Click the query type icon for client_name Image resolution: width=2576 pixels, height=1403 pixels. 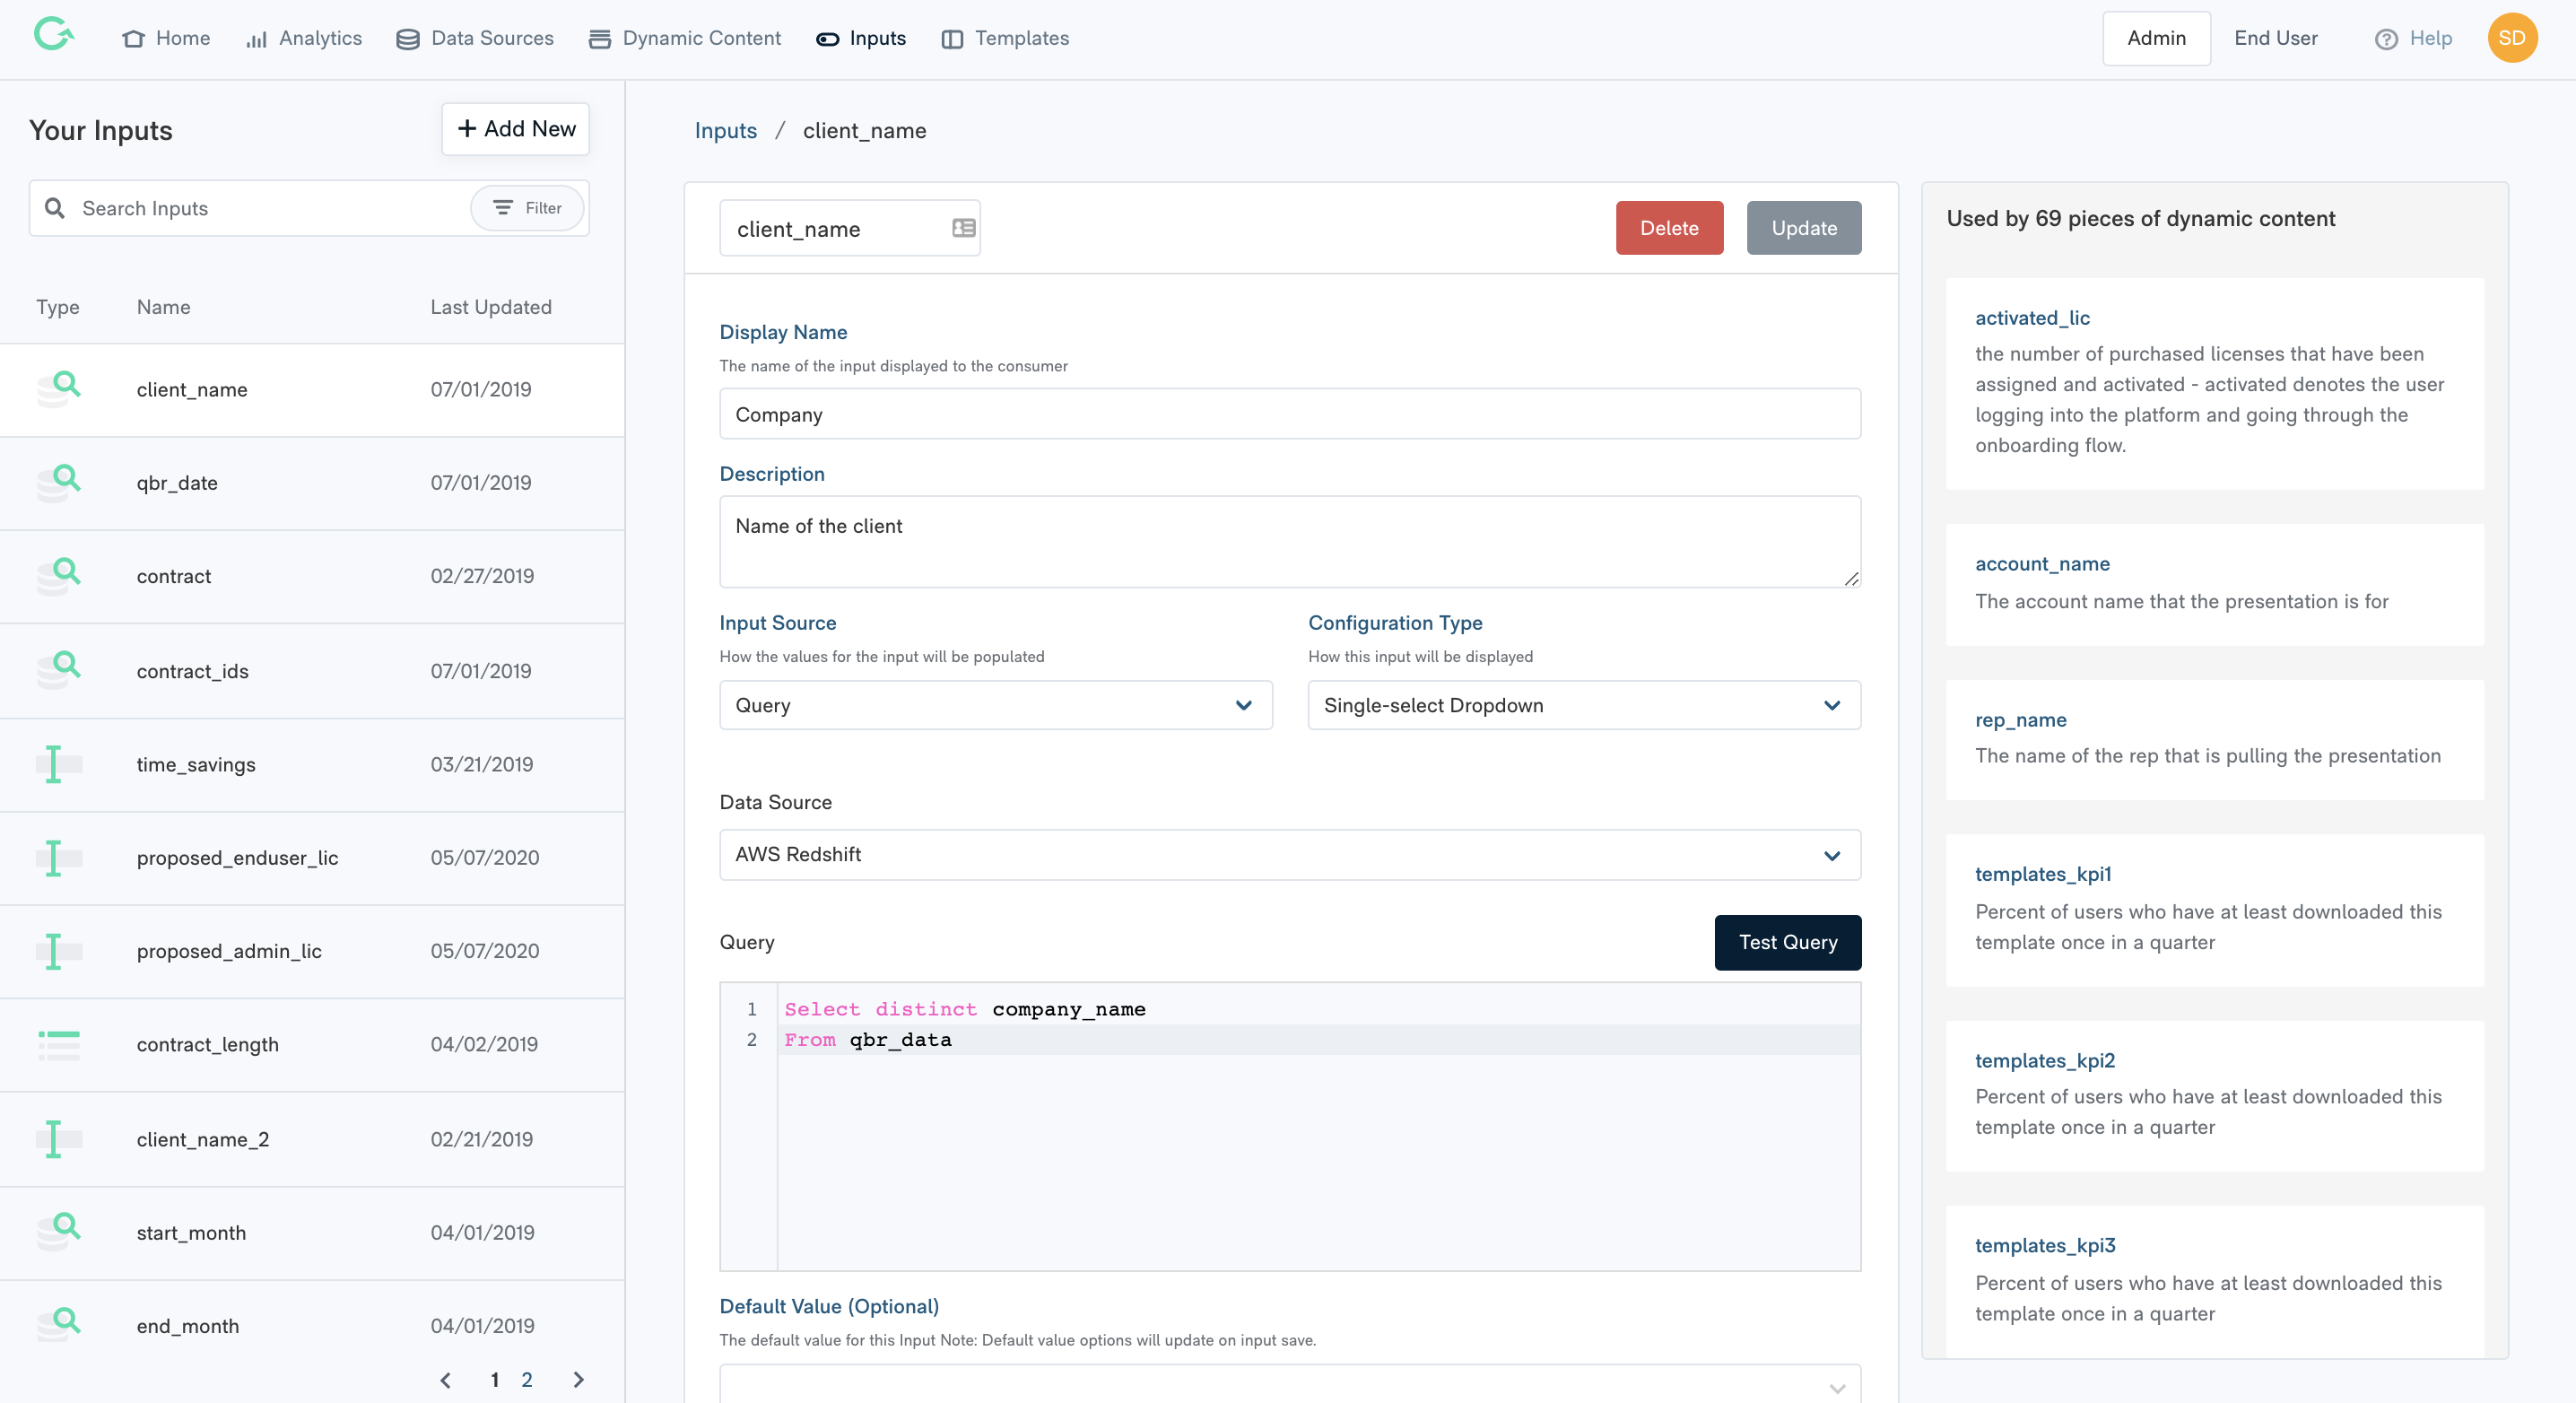[x=59, y=389]
